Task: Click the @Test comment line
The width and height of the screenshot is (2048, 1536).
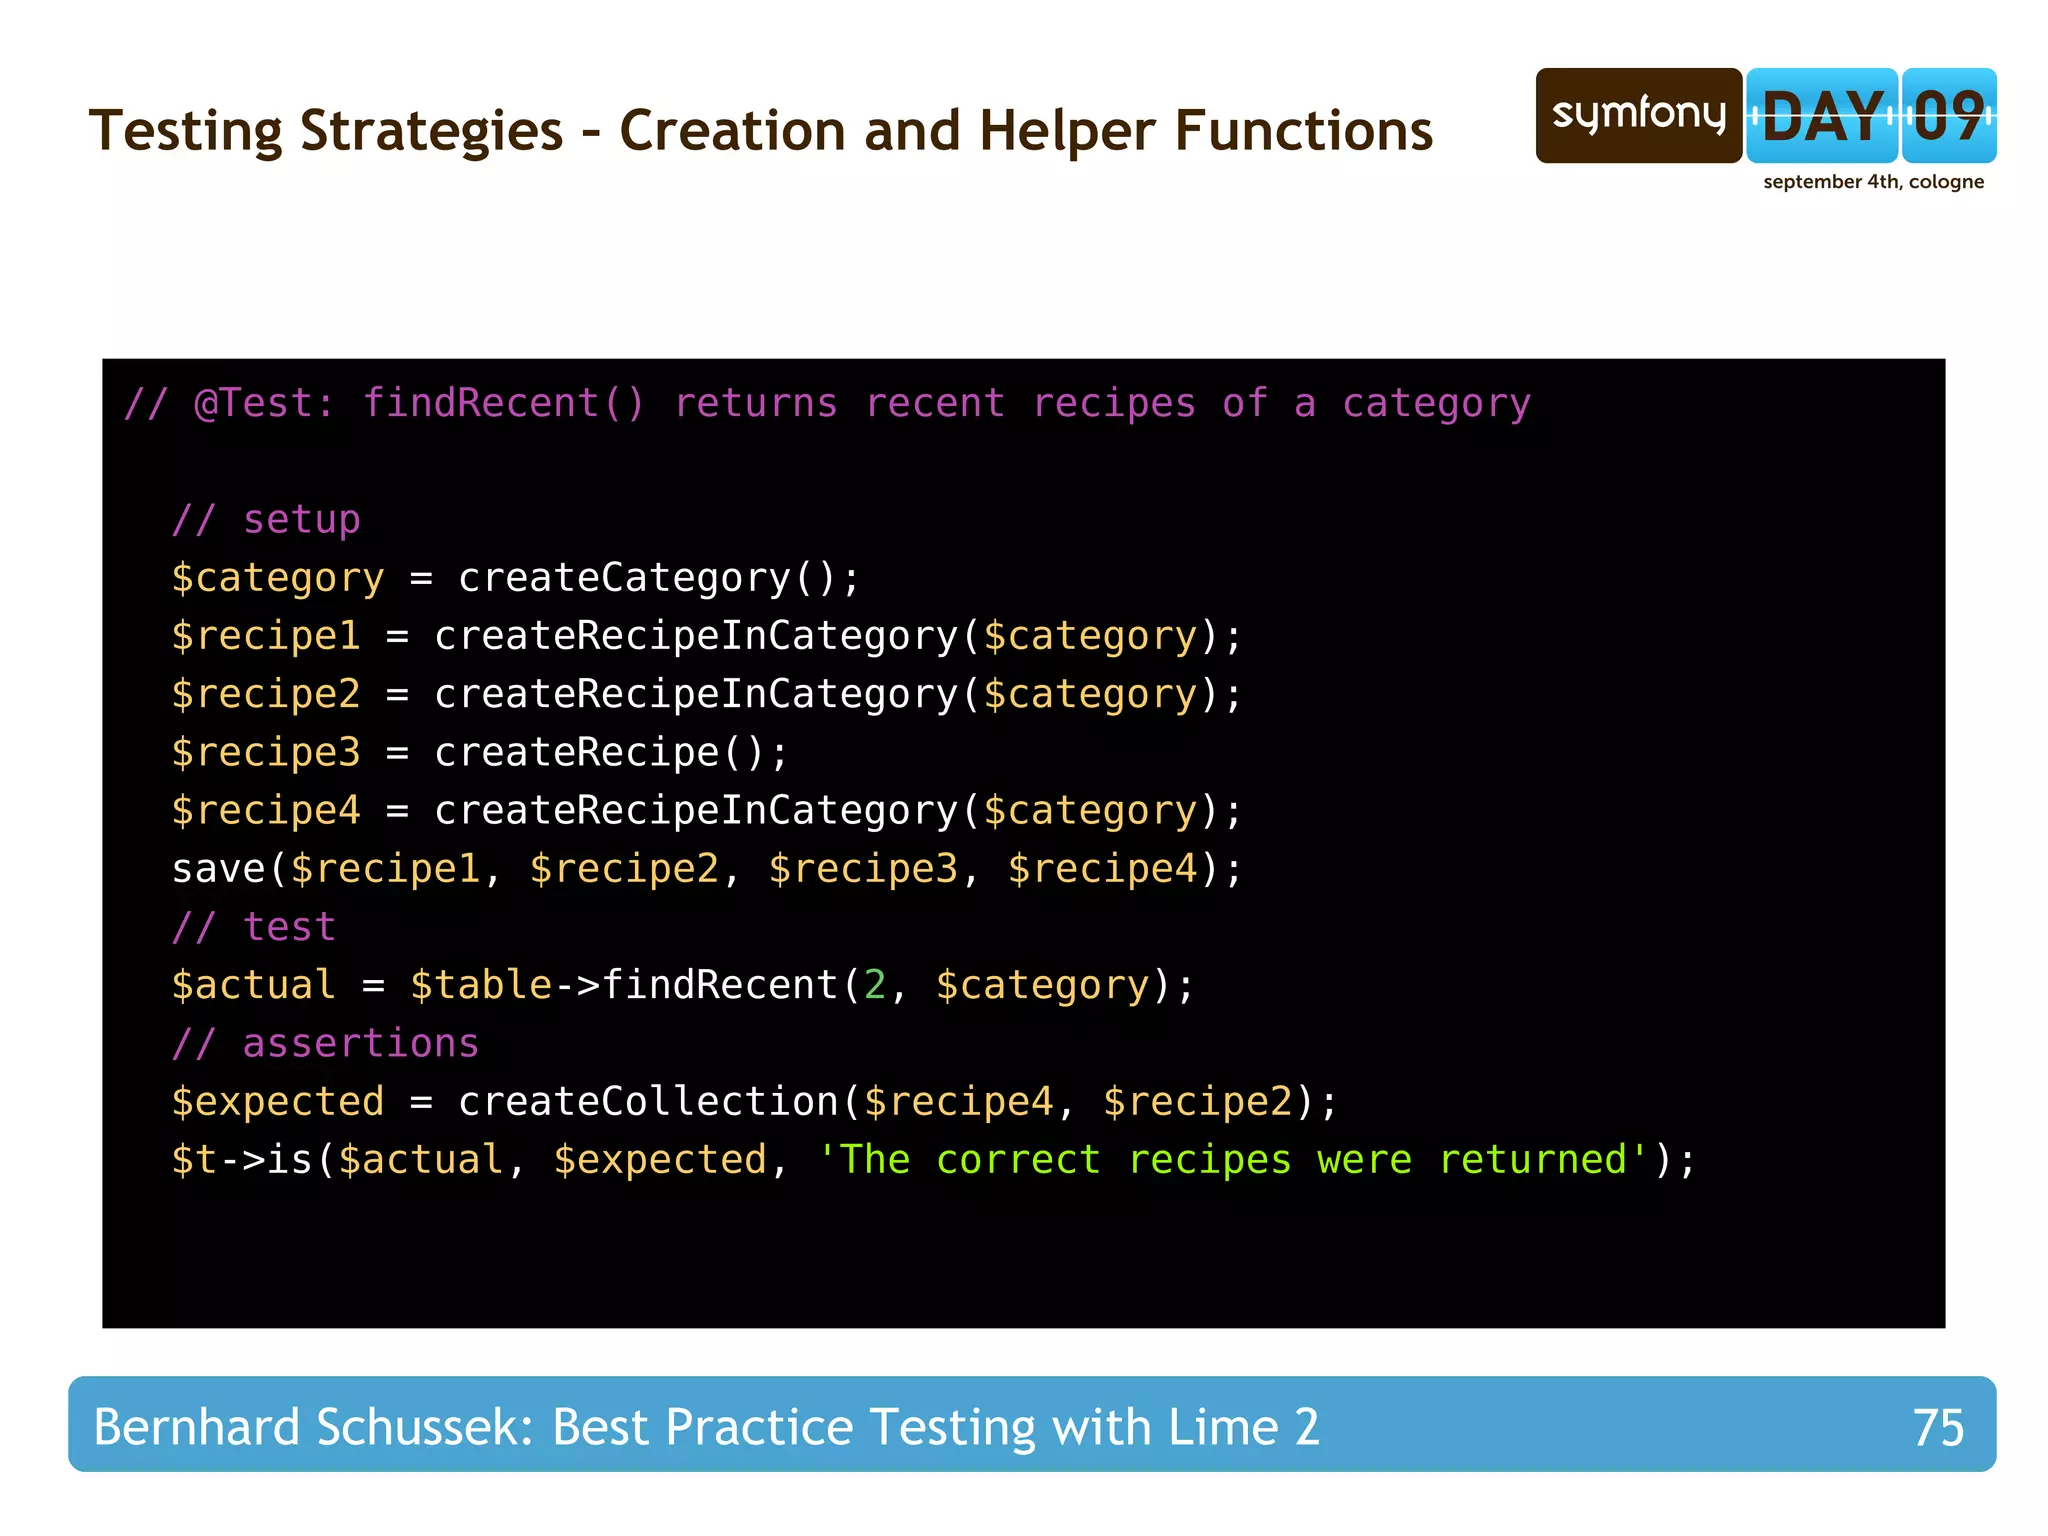Action: tap(826, 404)
